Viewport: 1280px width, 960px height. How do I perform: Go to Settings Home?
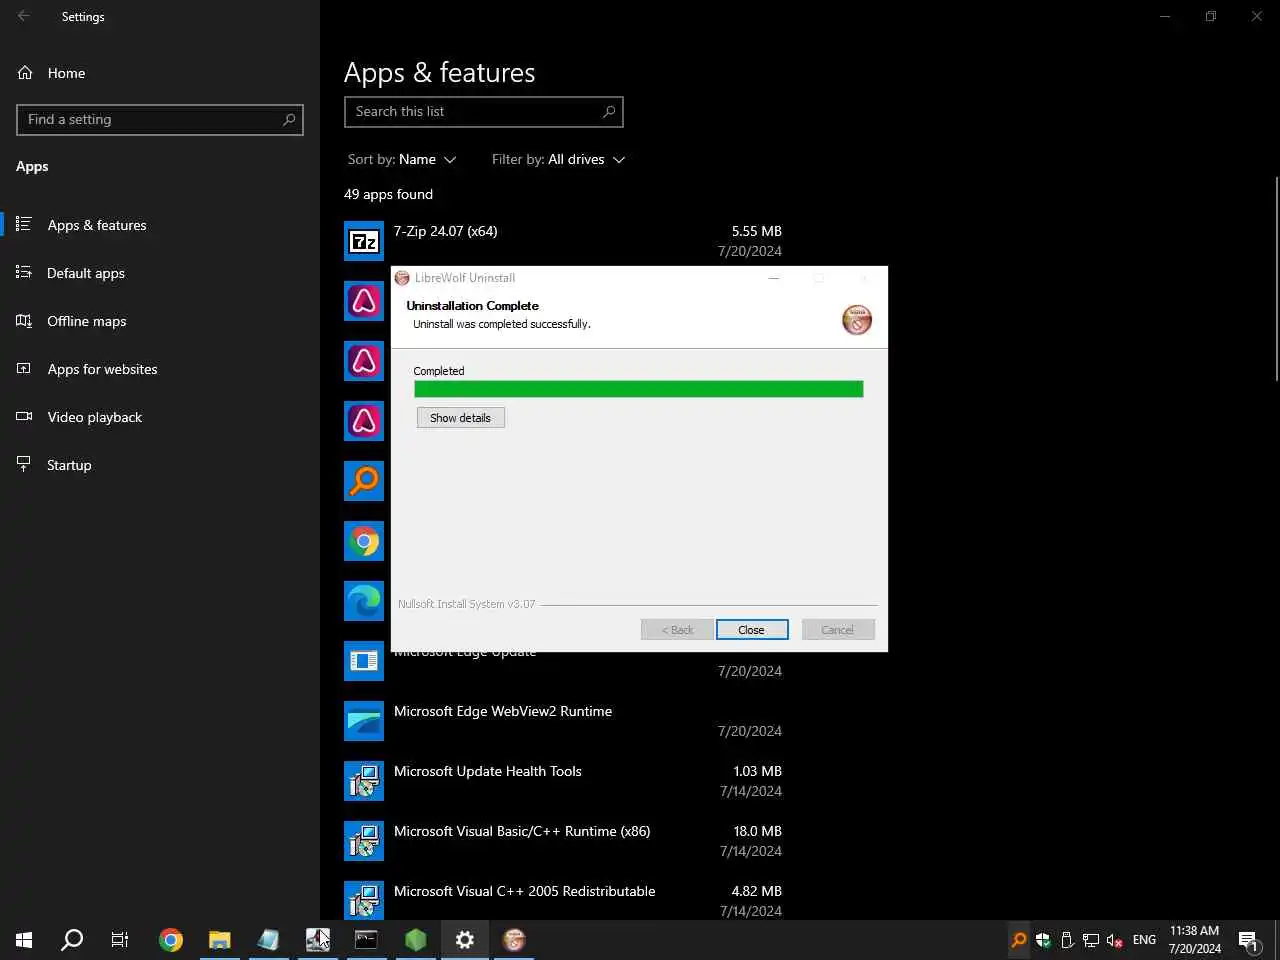point(160,73)
